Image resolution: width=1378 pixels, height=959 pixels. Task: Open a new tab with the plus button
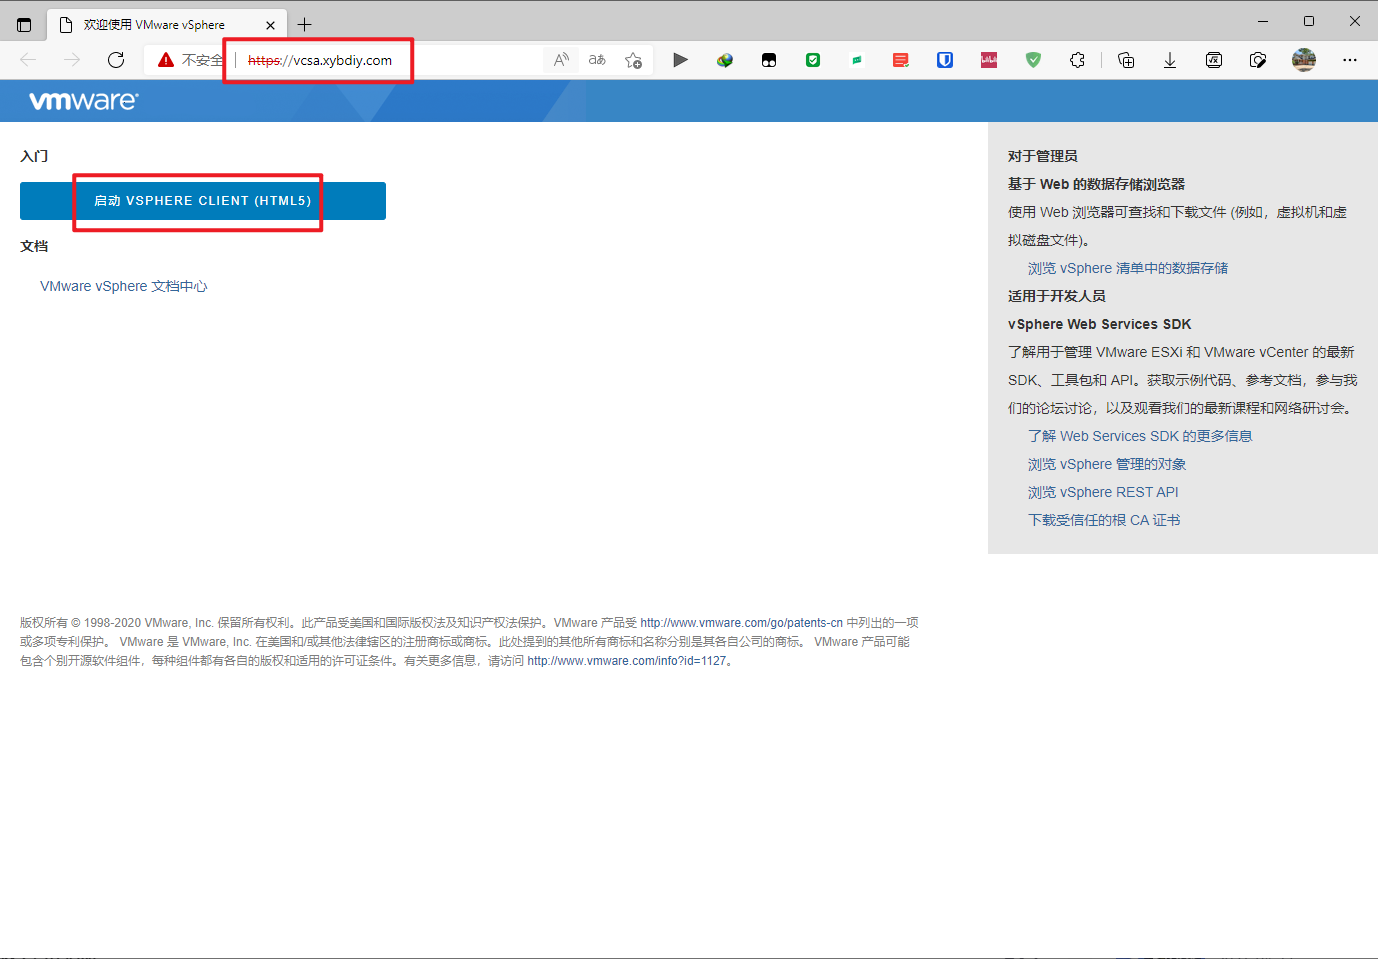point(305,25)
